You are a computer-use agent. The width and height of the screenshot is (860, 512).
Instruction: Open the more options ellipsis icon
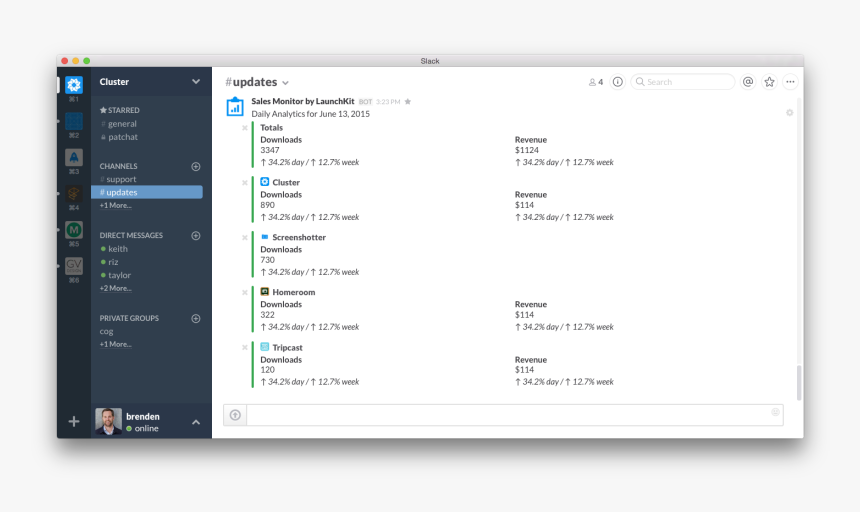tap(790, 82)
